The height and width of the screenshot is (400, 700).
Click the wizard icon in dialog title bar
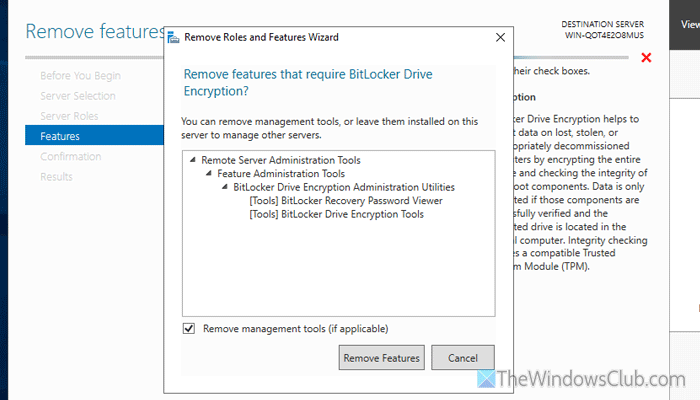click(173, 38)
